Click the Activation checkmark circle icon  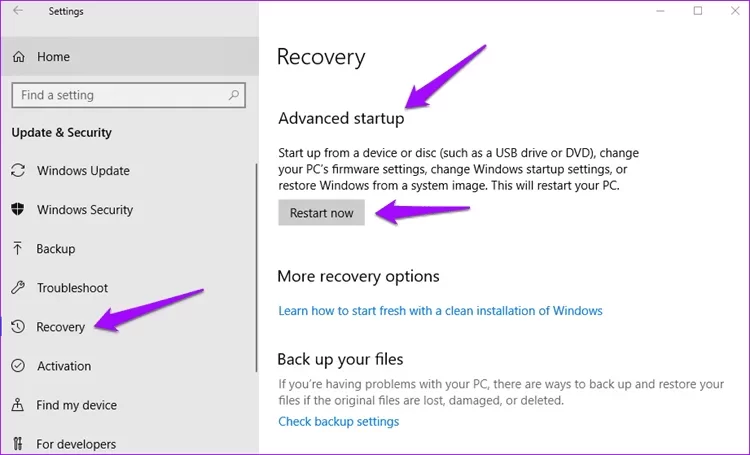[x=18, y=366]
